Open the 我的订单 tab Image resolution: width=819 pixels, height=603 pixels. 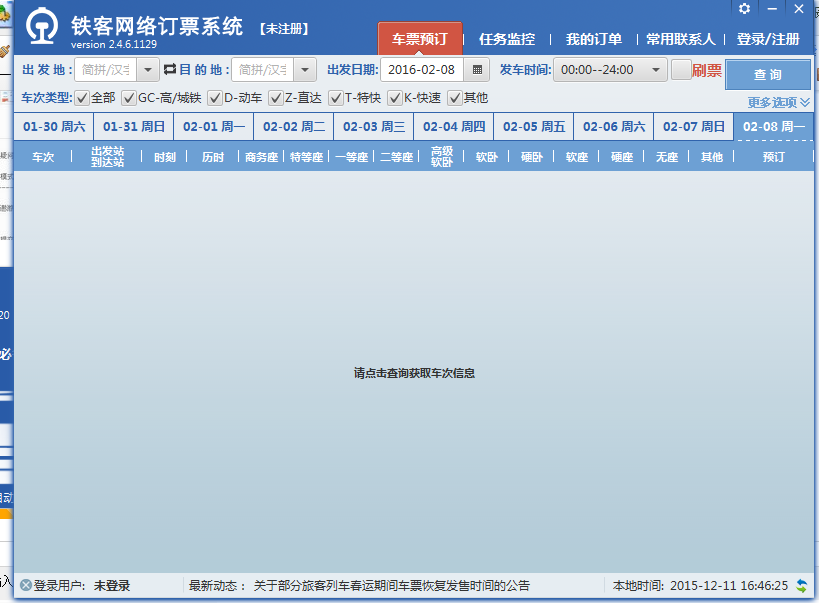(x=594, y=40)
